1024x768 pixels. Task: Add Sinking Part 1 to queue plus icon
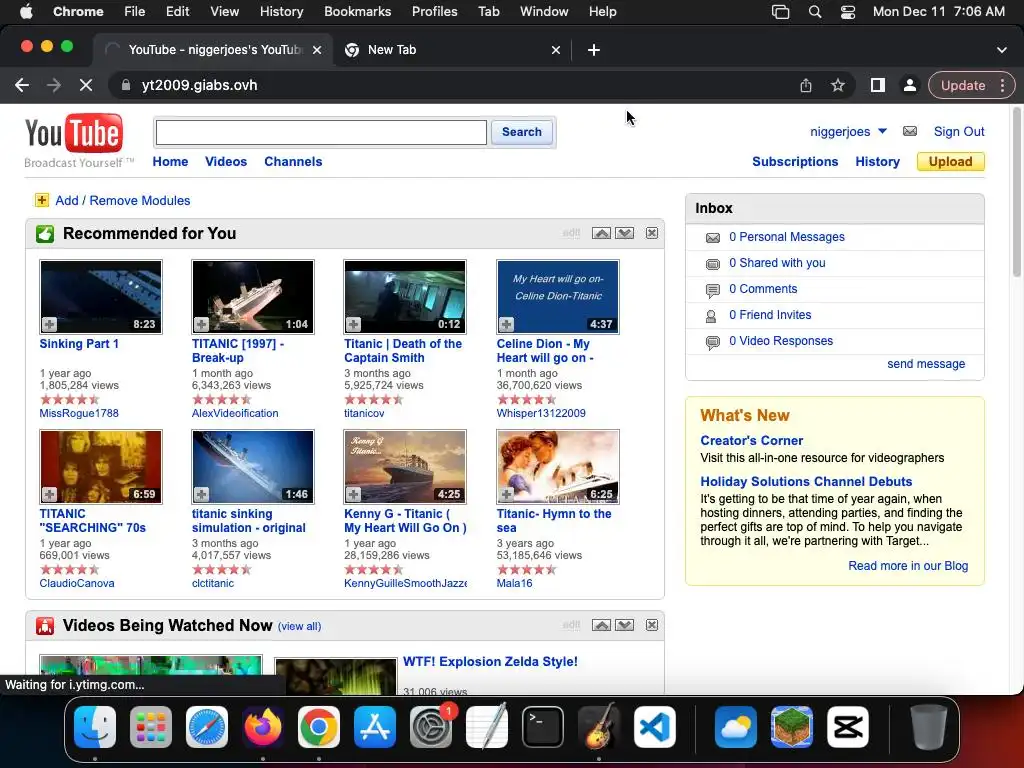pos(50,324)
